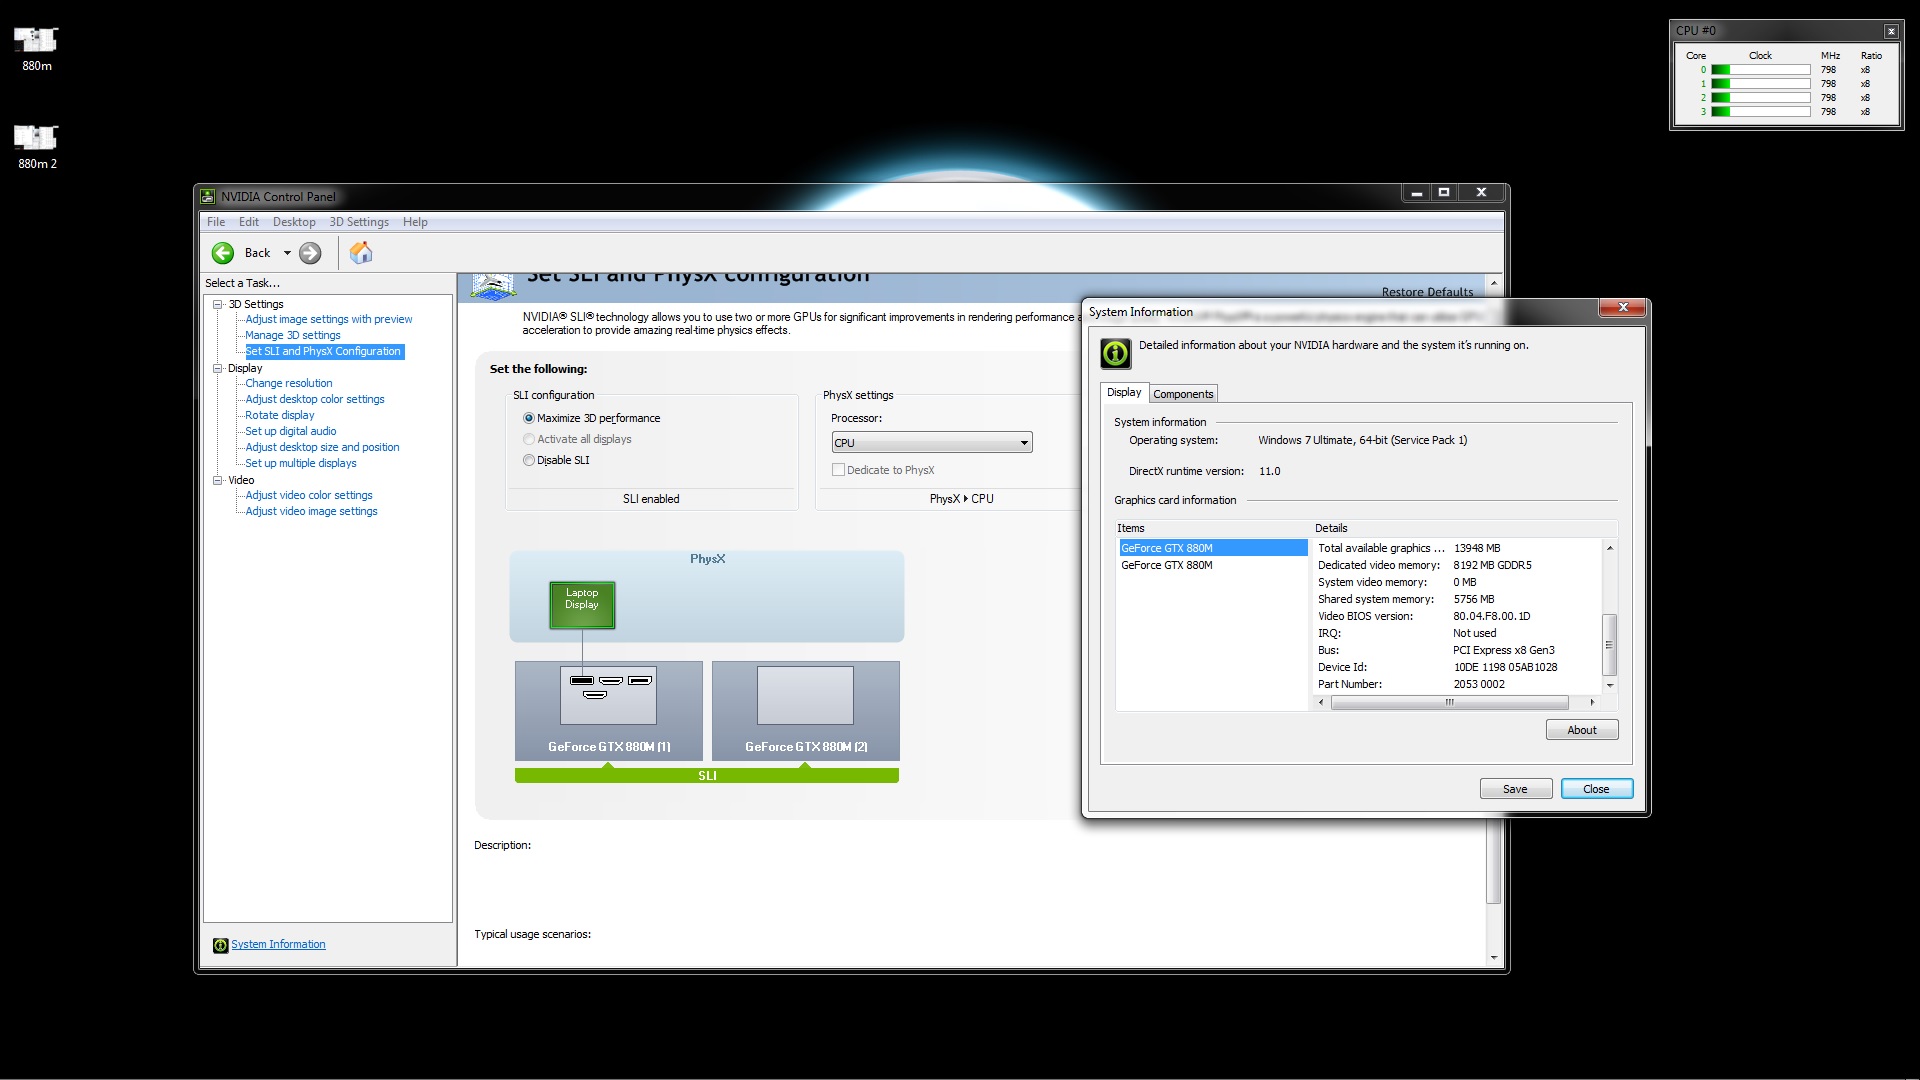
Task: Close the System Information dialog
Action: (x=1622, y=307)
